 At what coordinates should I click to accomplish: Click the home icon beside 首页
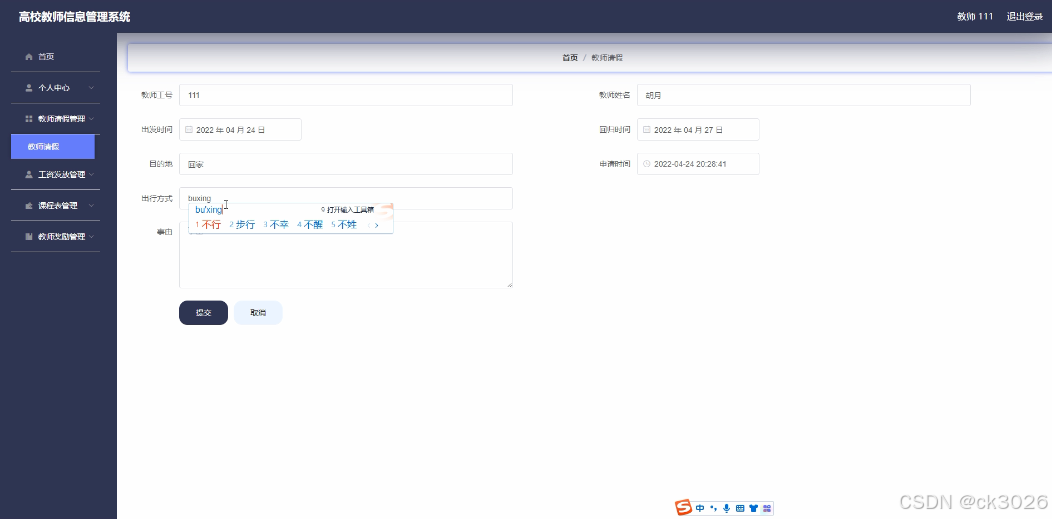[29, 57]
